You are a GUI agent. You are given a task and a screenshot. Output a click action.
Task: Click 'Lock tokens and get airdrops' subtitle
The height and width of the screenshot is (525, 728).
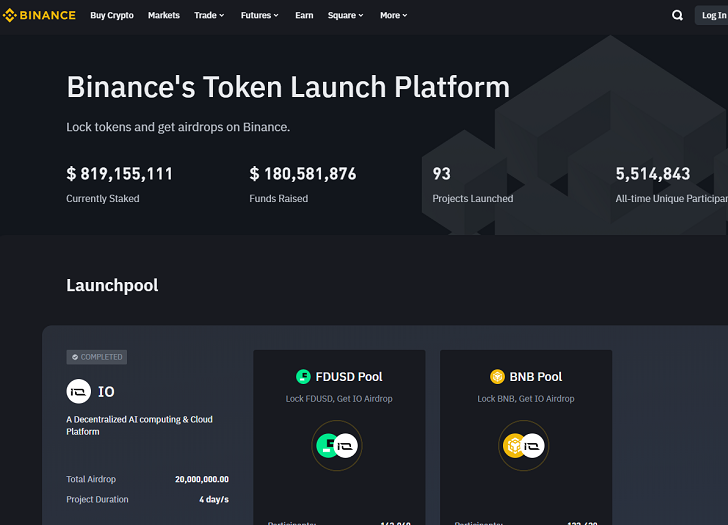click(178, 127)
